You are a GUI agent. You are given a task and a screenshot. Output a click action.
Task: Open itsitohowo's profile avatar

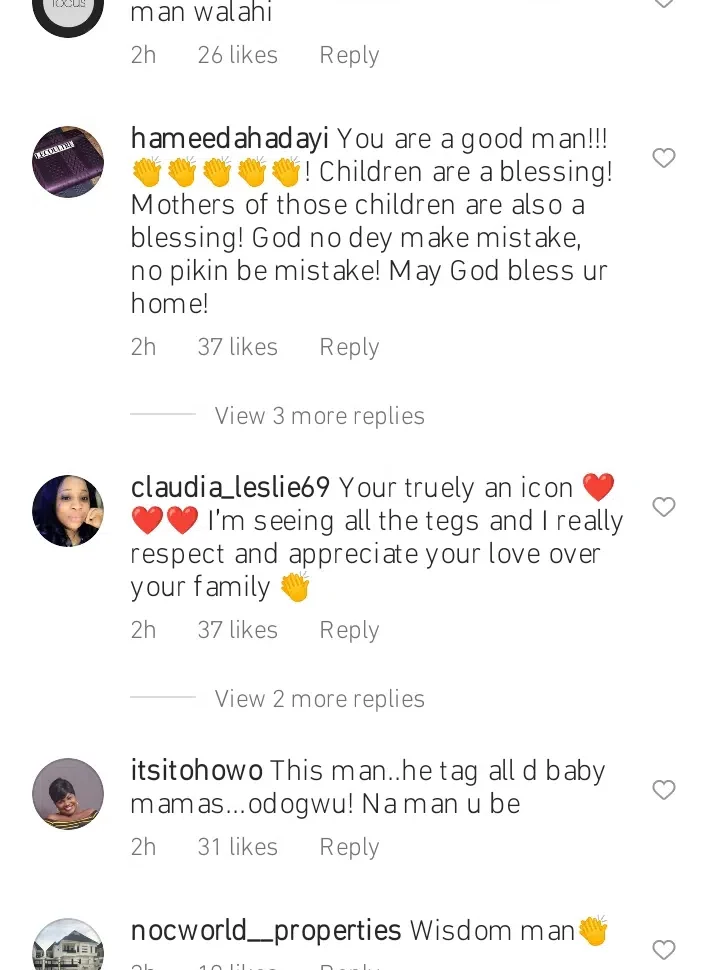68,794
